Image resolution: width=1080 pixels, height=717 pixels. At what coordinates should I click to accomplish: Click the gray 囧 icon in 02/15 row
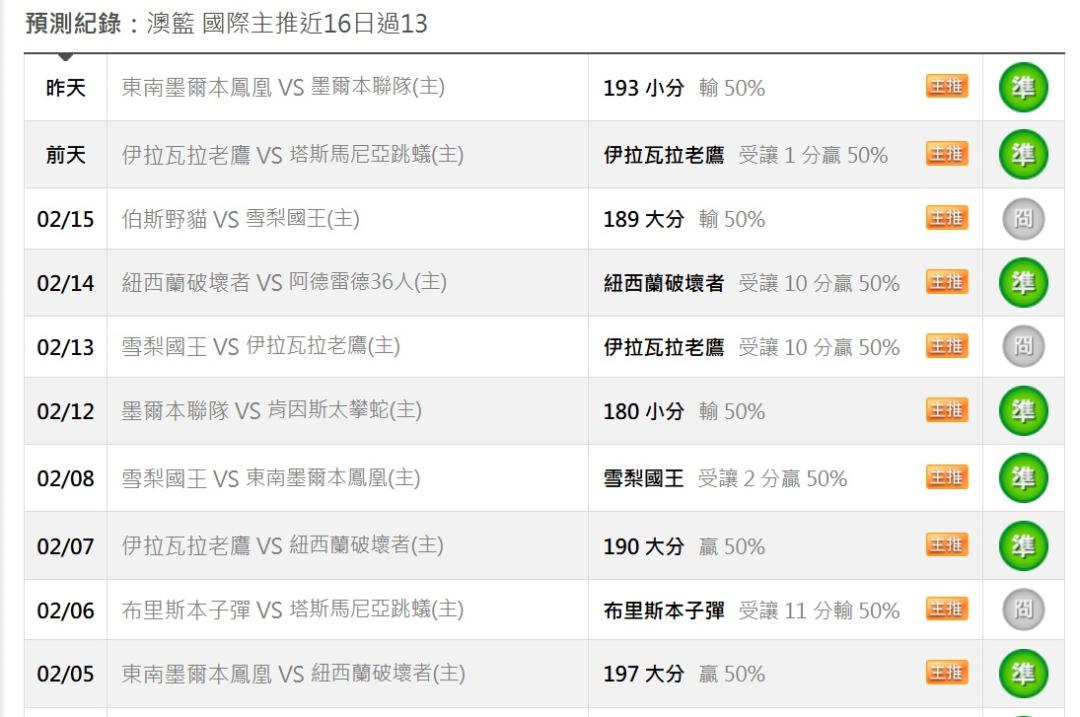(x=1023, y=219)
